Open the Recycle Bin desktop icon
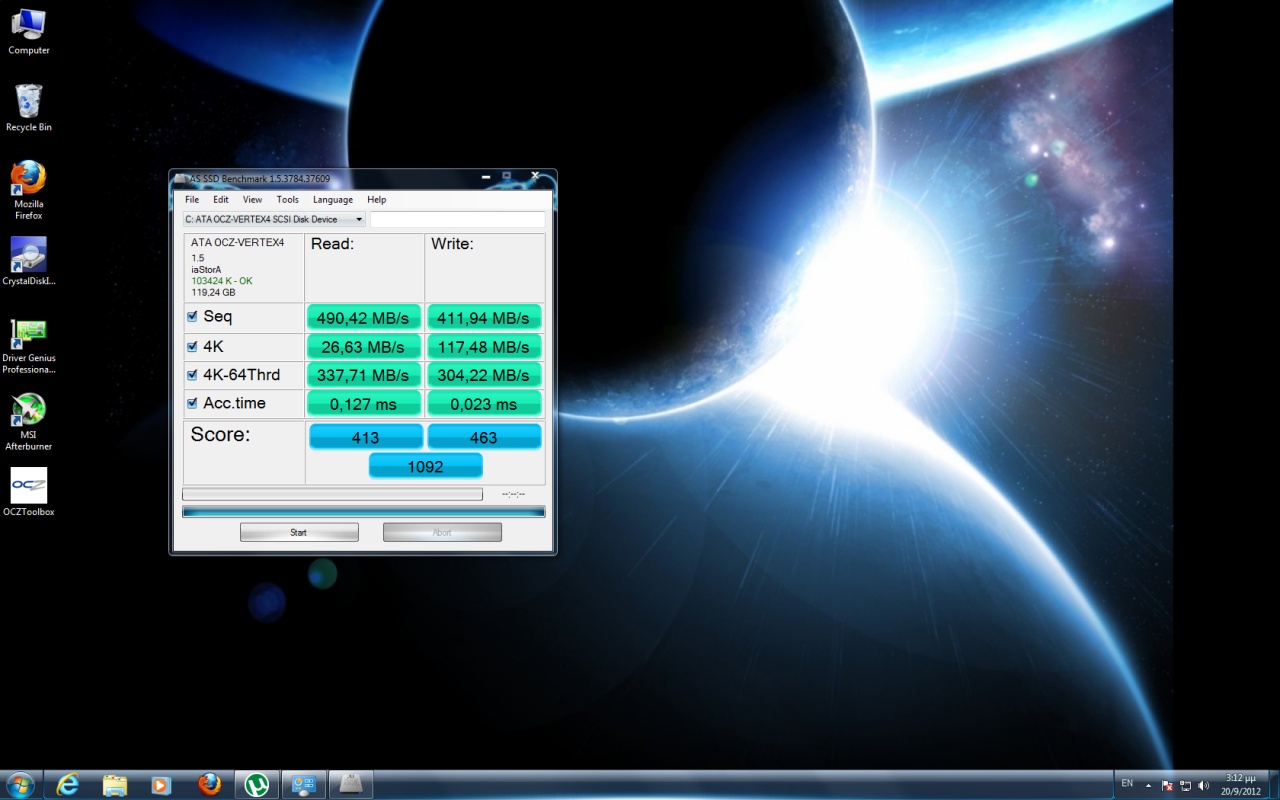 coord(28,108)
